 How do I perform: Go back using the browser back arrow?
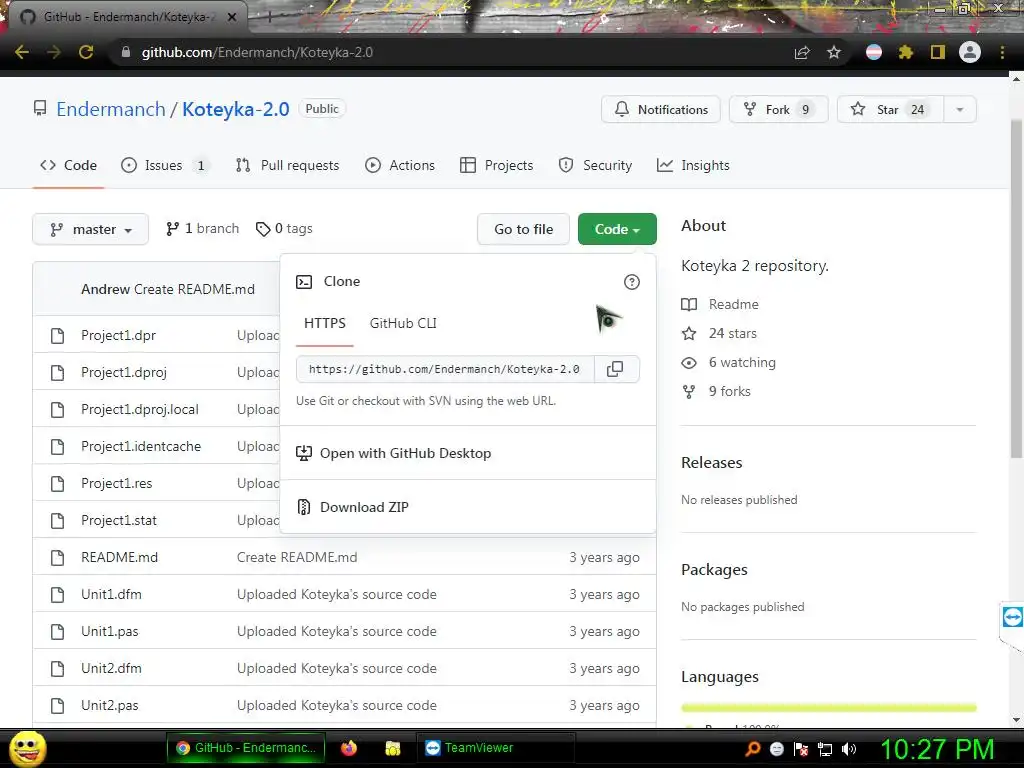(22, 52)
